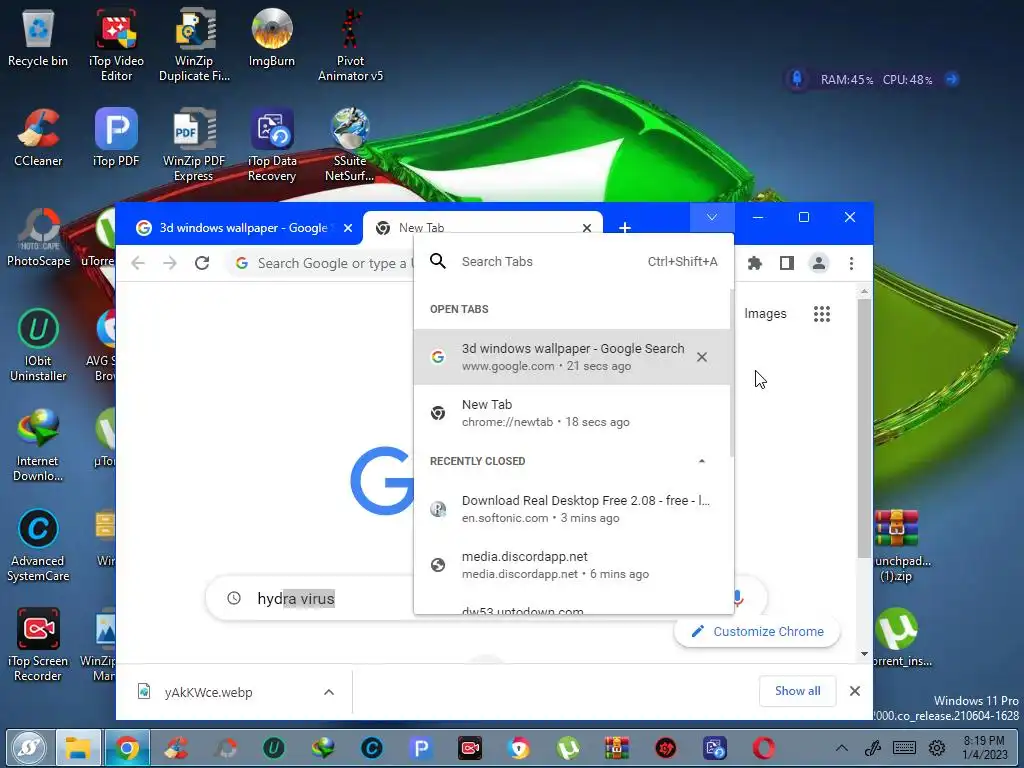Screen dimensions: 1024x768
Task: Toggle Chrome side panel icon
Action: click(x=787, y=263)
